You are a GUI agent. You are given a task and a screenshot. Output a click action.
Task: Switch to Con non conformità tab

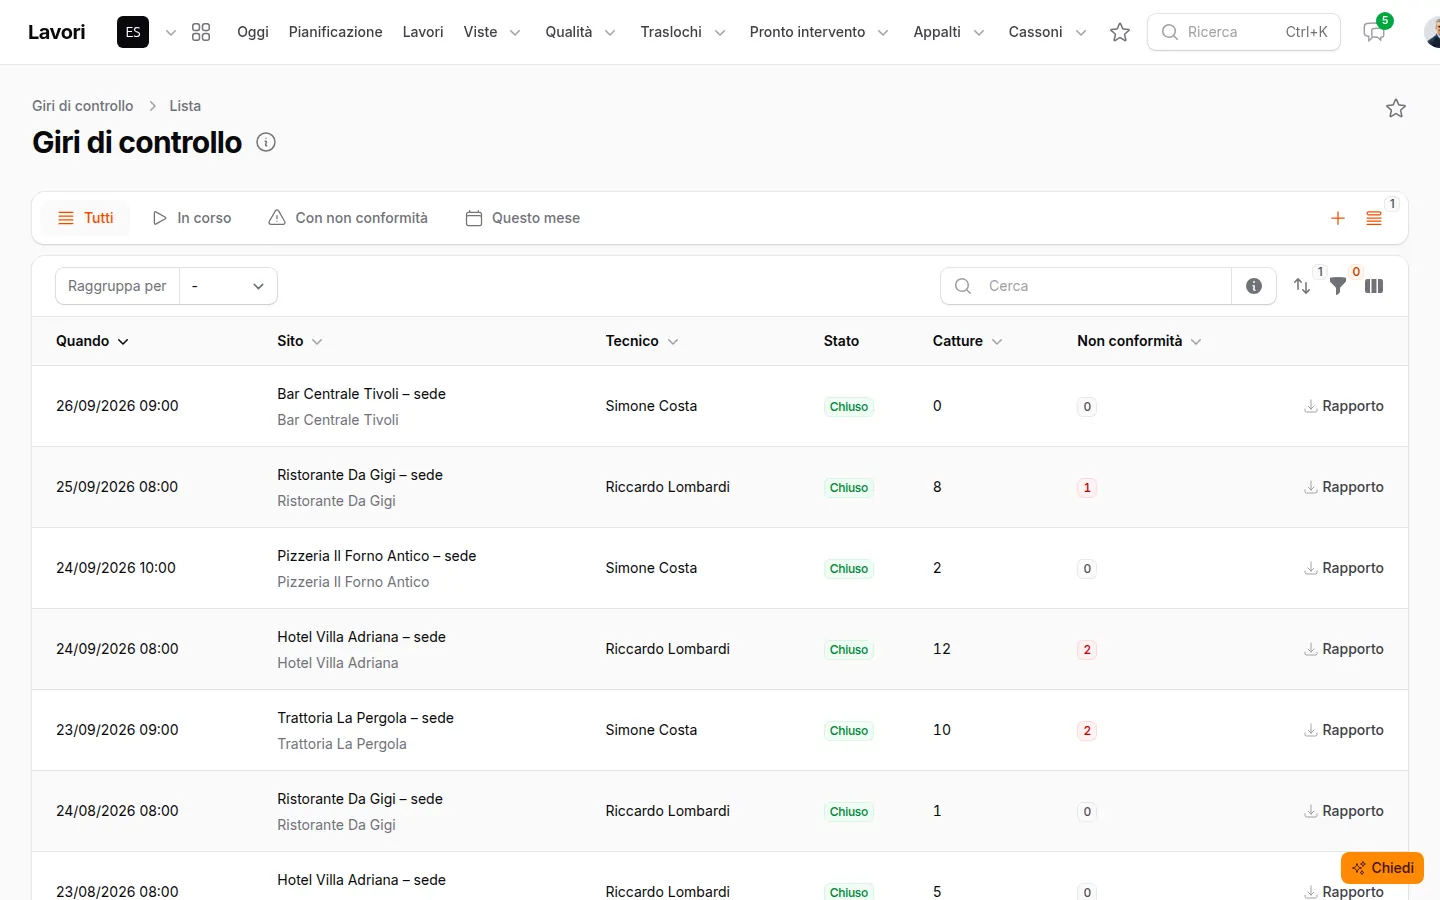(348, 218)
